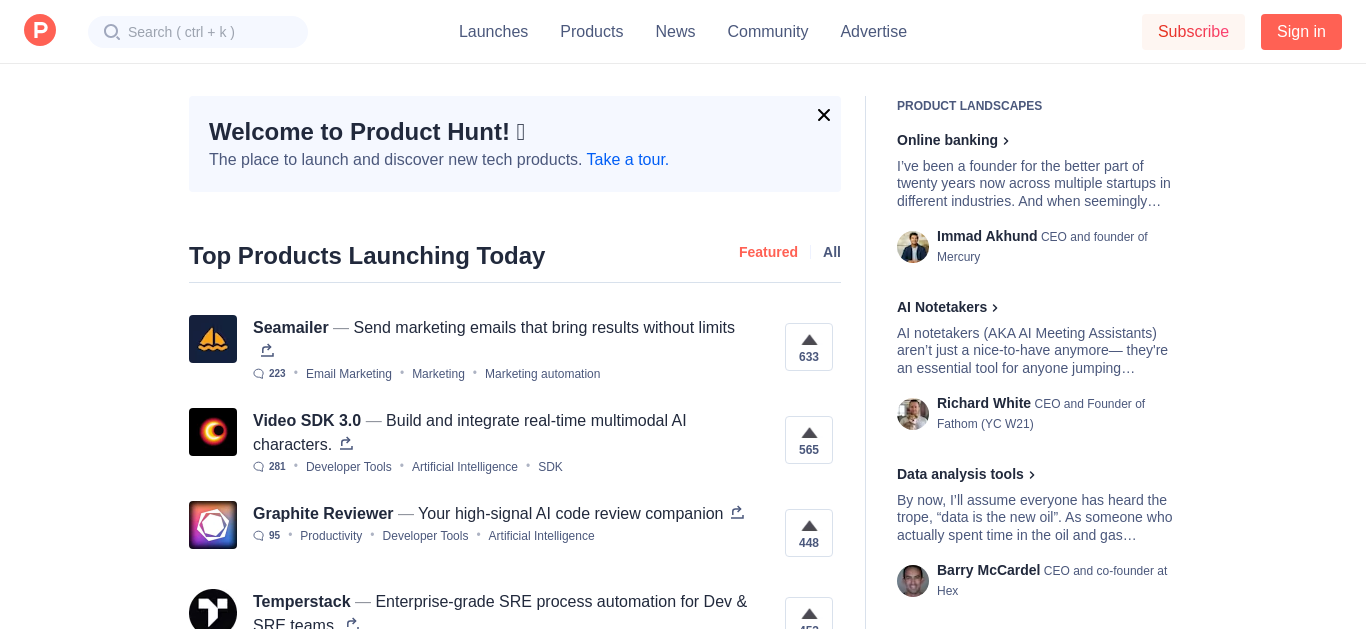View Richard White's avatar
The image size is (1366, 629).
[913, 414]
